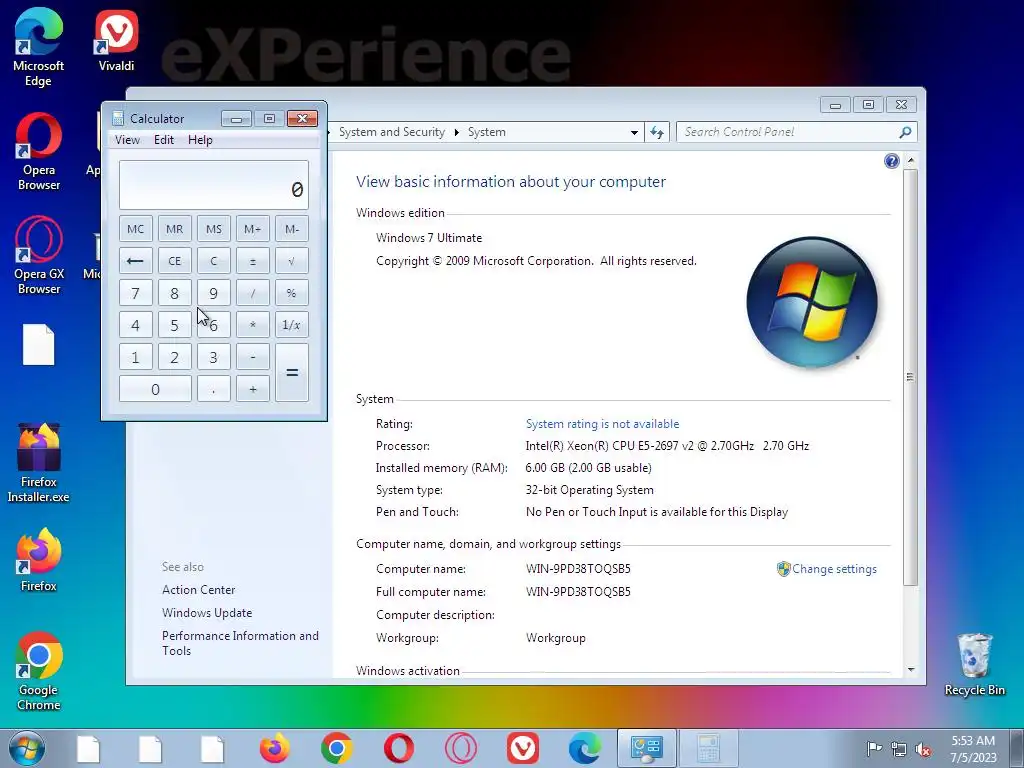Open Microsoft Edge desktop shortcut
Screen dimensions: 1024x768
[x=39, y=47]
